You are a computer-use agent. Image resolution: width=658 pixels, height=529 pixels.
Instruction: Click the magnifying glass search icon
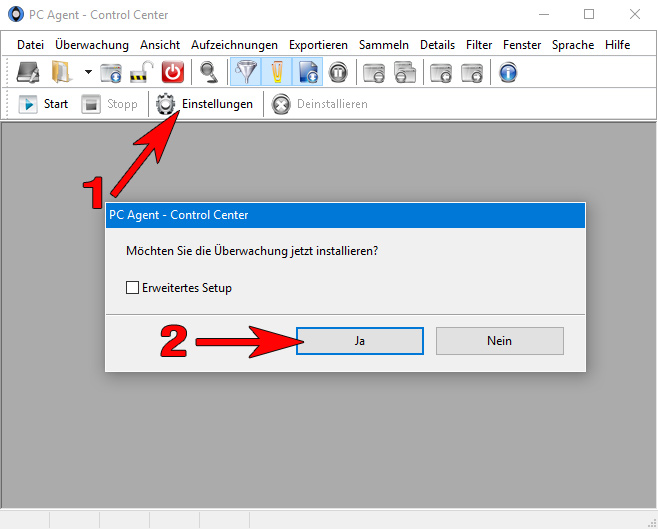[209, 72]
